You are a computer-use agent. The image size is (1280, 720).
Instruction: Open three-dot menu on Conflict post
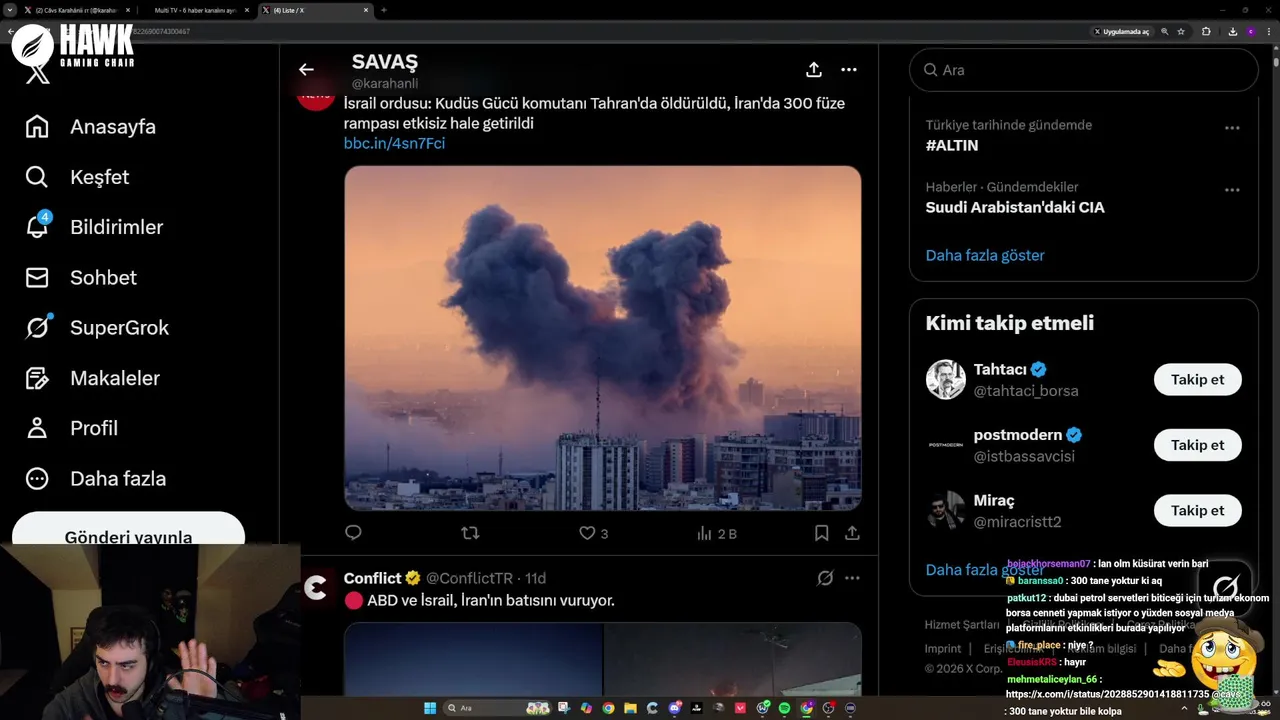[852, 578]
